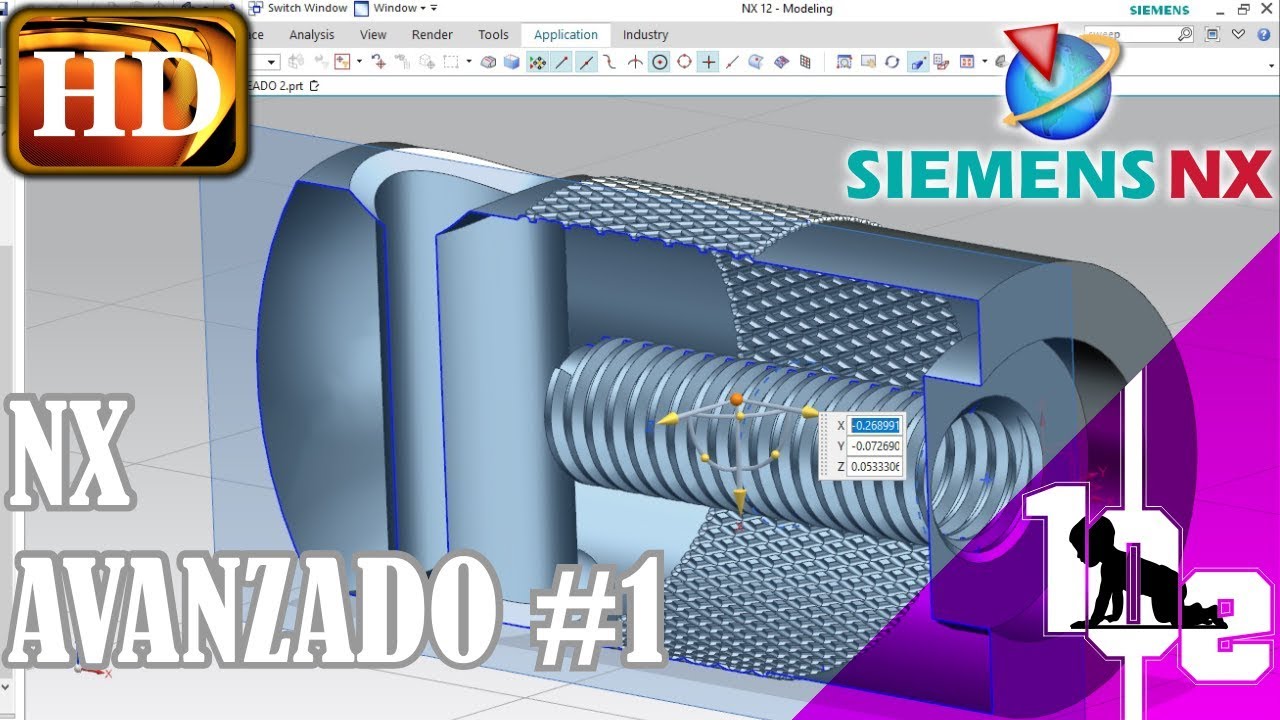Click the orange sphere handle on the triad
Screen dimensions: 1280x720
(x=736, y=399)
